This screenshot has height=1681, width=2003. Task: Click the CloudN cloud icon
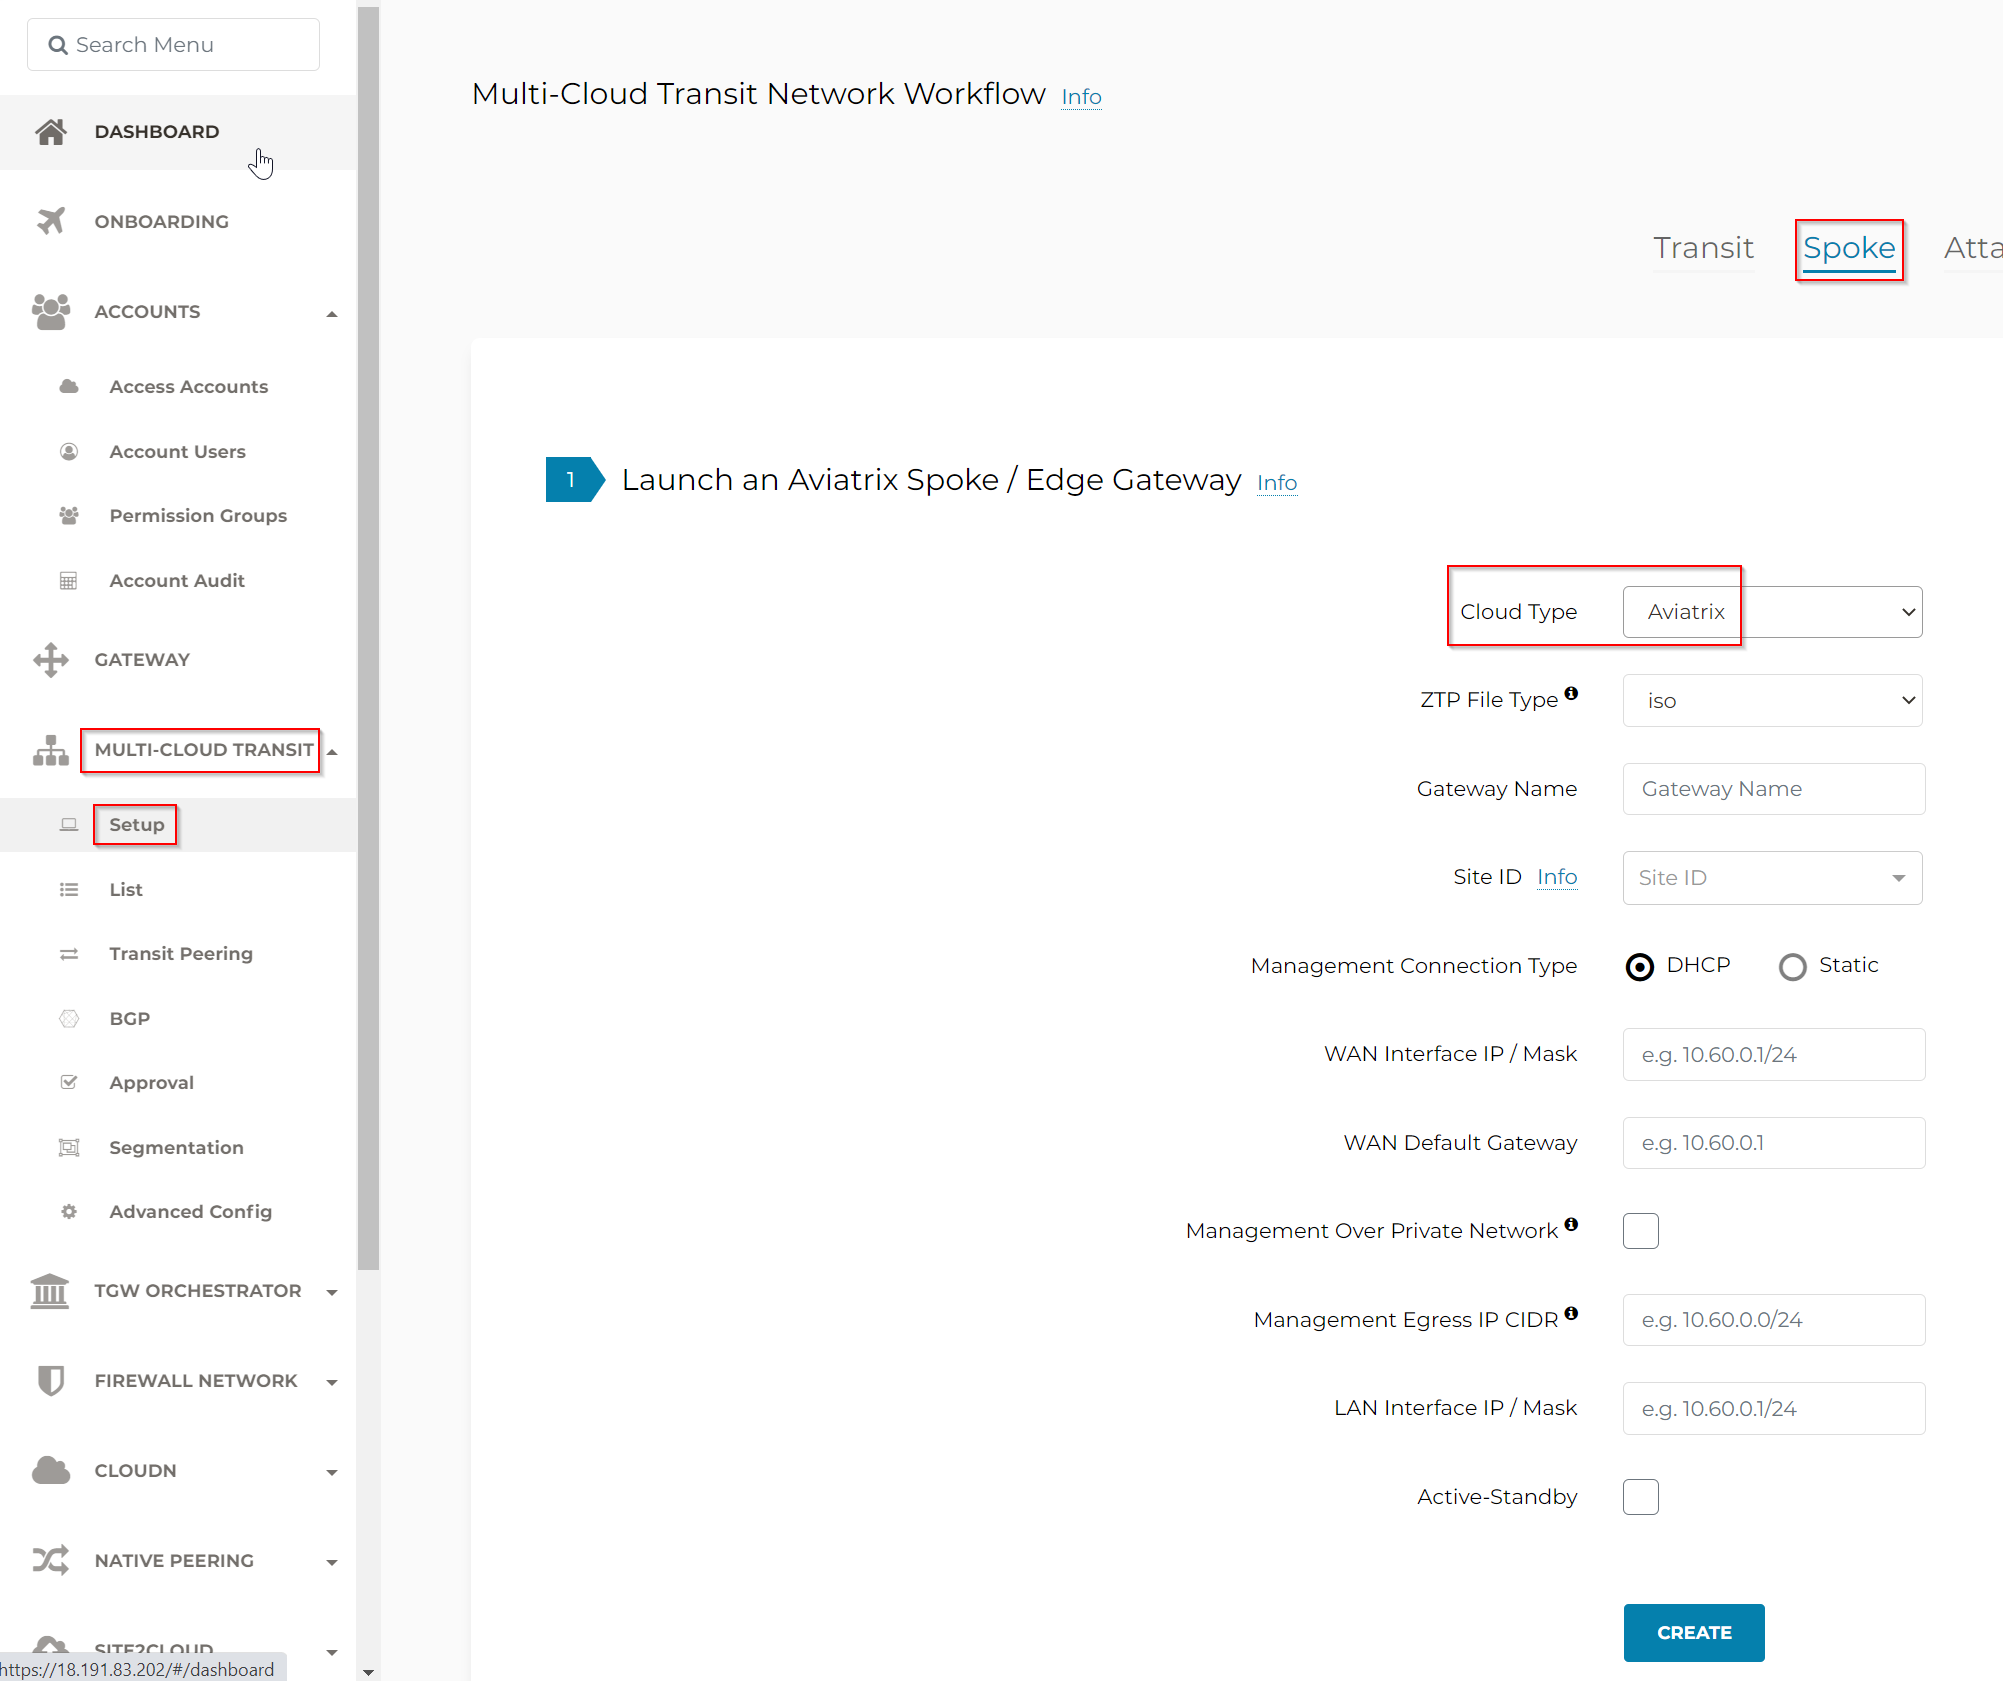51,1471
